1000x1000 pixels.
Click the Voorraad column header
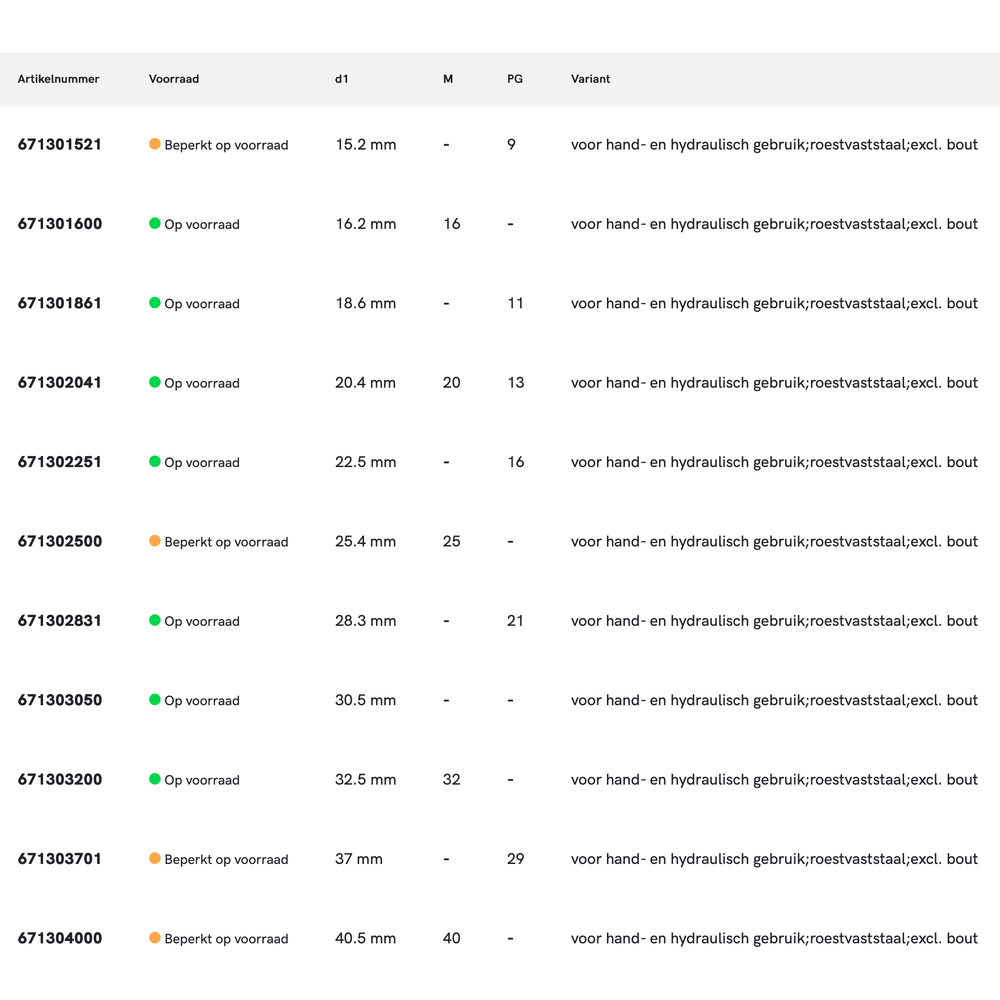click(174, 79)
